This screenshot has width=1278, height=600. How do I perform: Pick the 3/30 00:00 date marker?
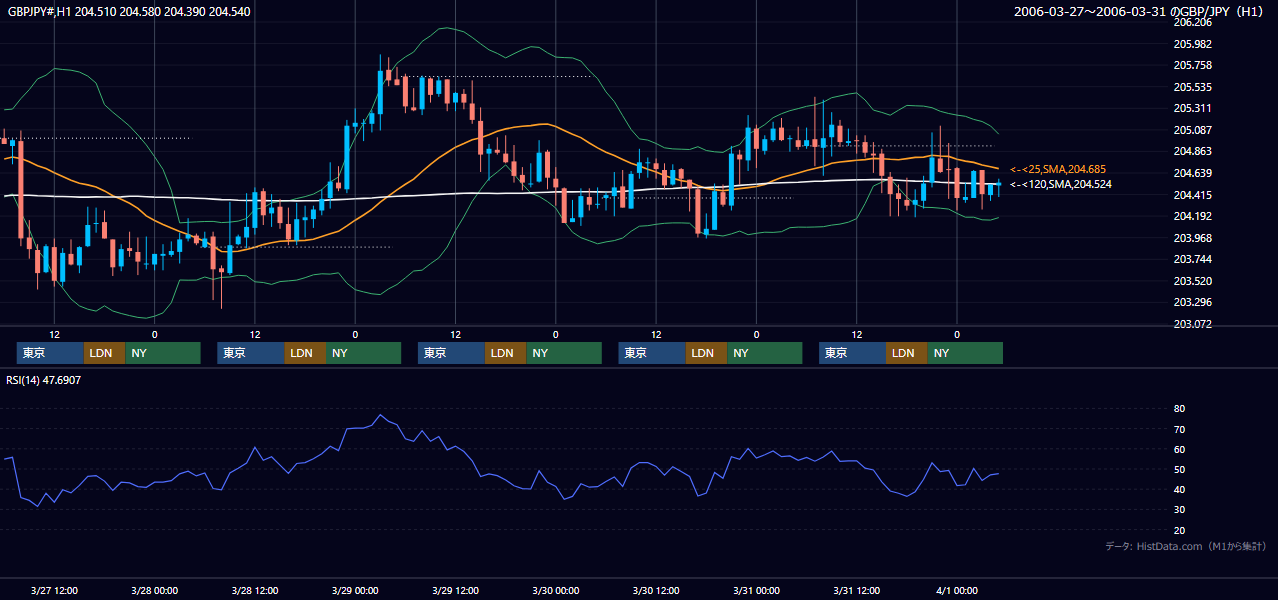coord(555,590)
